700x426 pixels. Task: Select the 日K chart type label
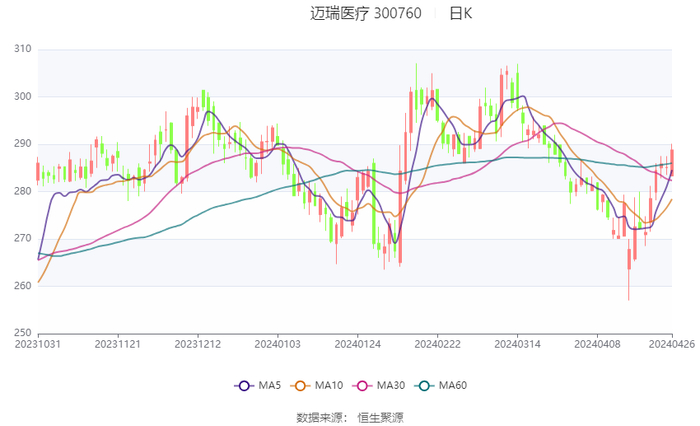tap(460, 14)
